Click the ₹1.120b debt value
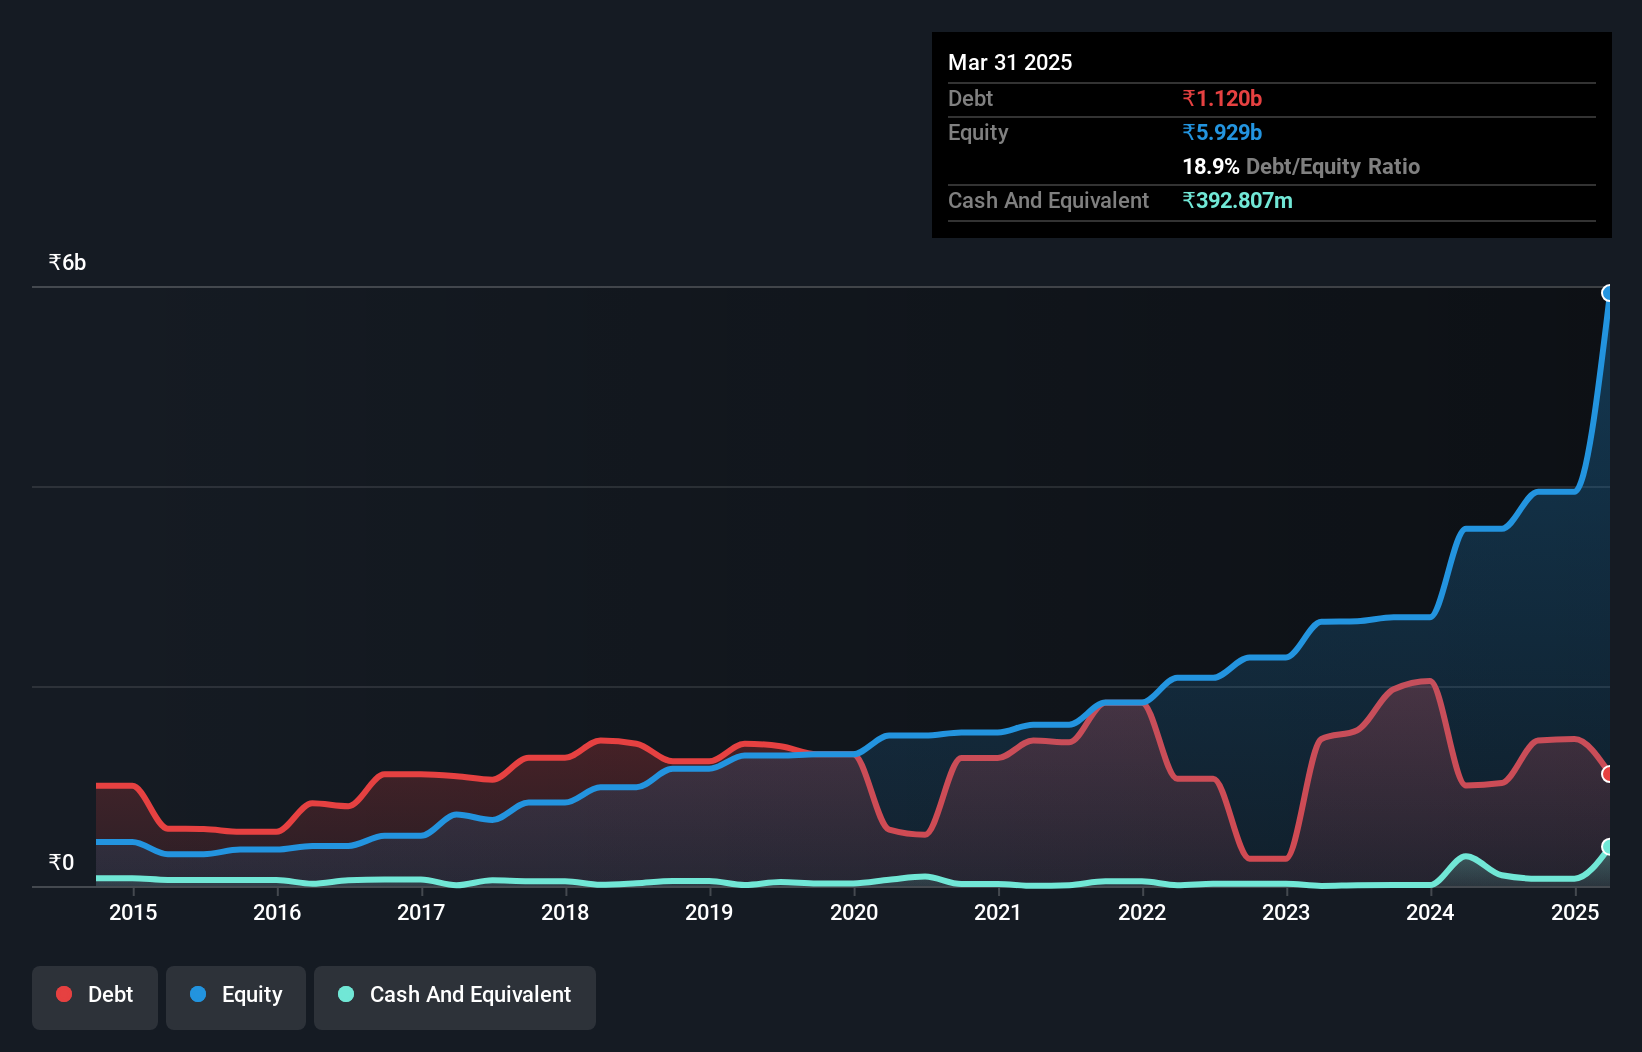This screenshot has width=1642, height=1052. point(1222,98)
